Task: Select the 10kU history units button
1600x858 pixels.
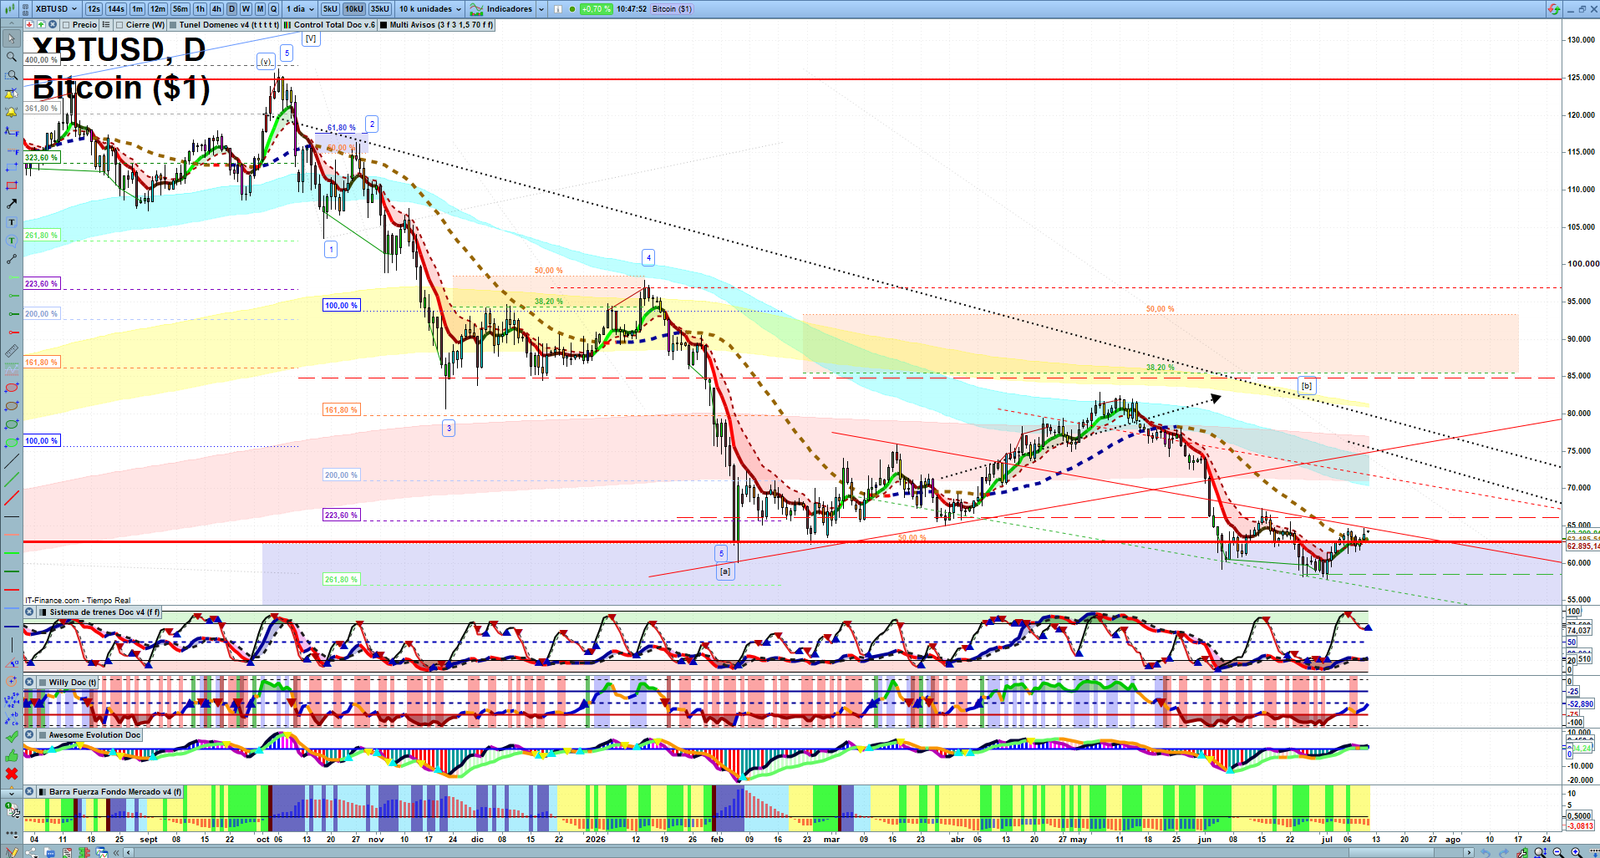Action: tap(354, 9)
